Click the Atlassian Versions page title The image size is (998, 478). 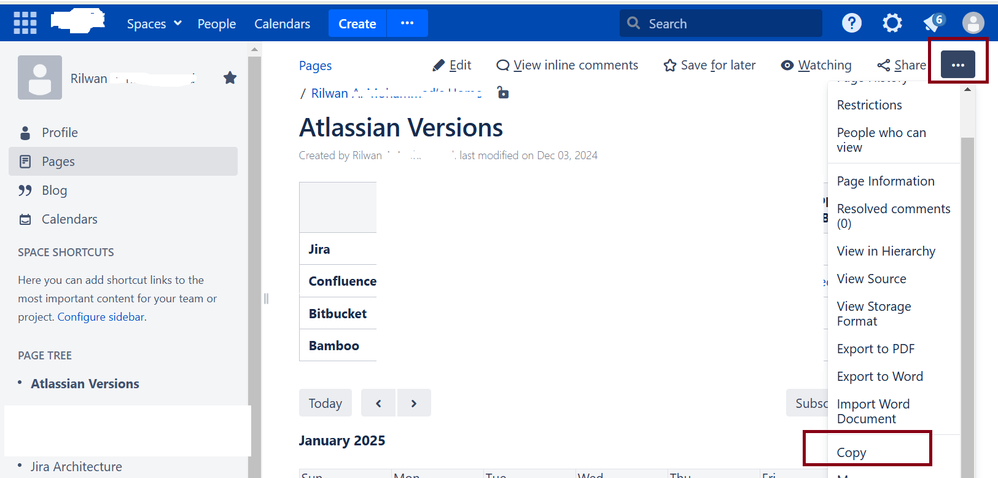(x=401, y=128)
